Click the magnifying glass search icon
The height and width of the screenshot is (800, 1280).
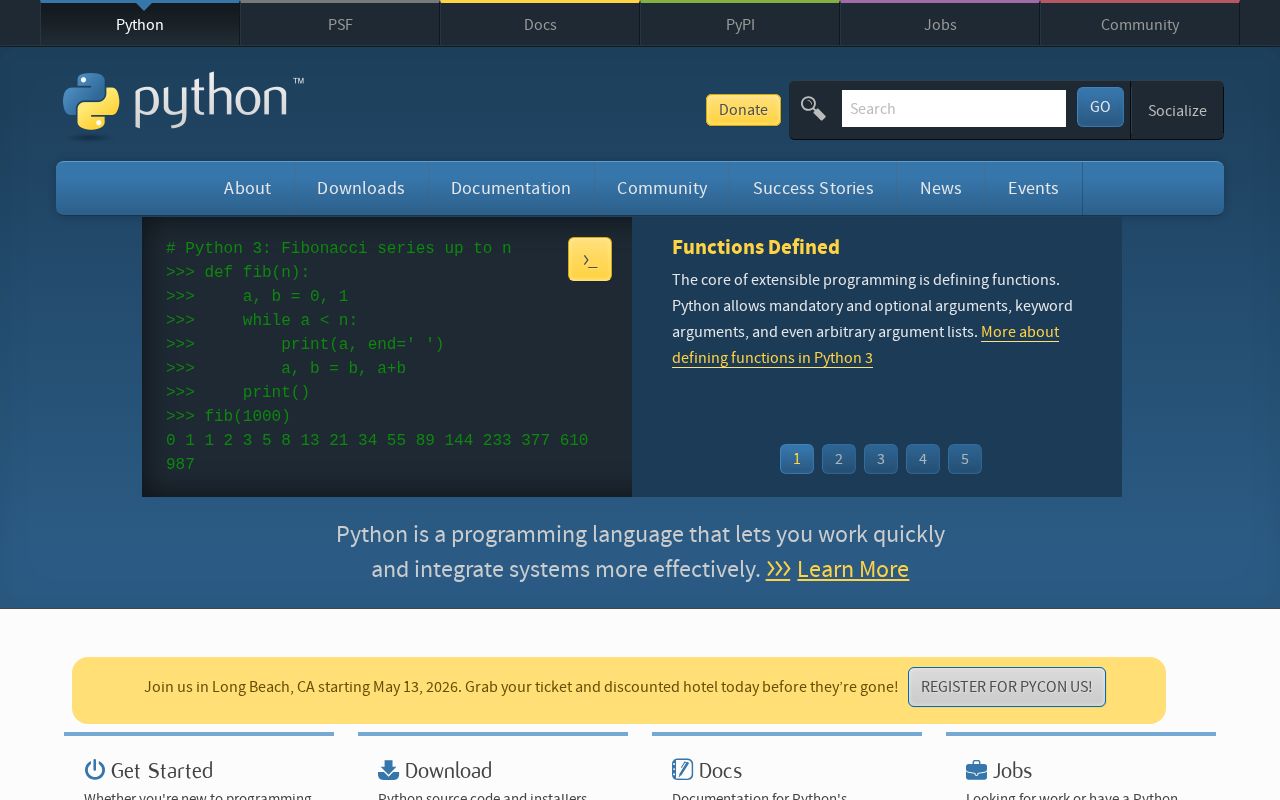point(813,108)
